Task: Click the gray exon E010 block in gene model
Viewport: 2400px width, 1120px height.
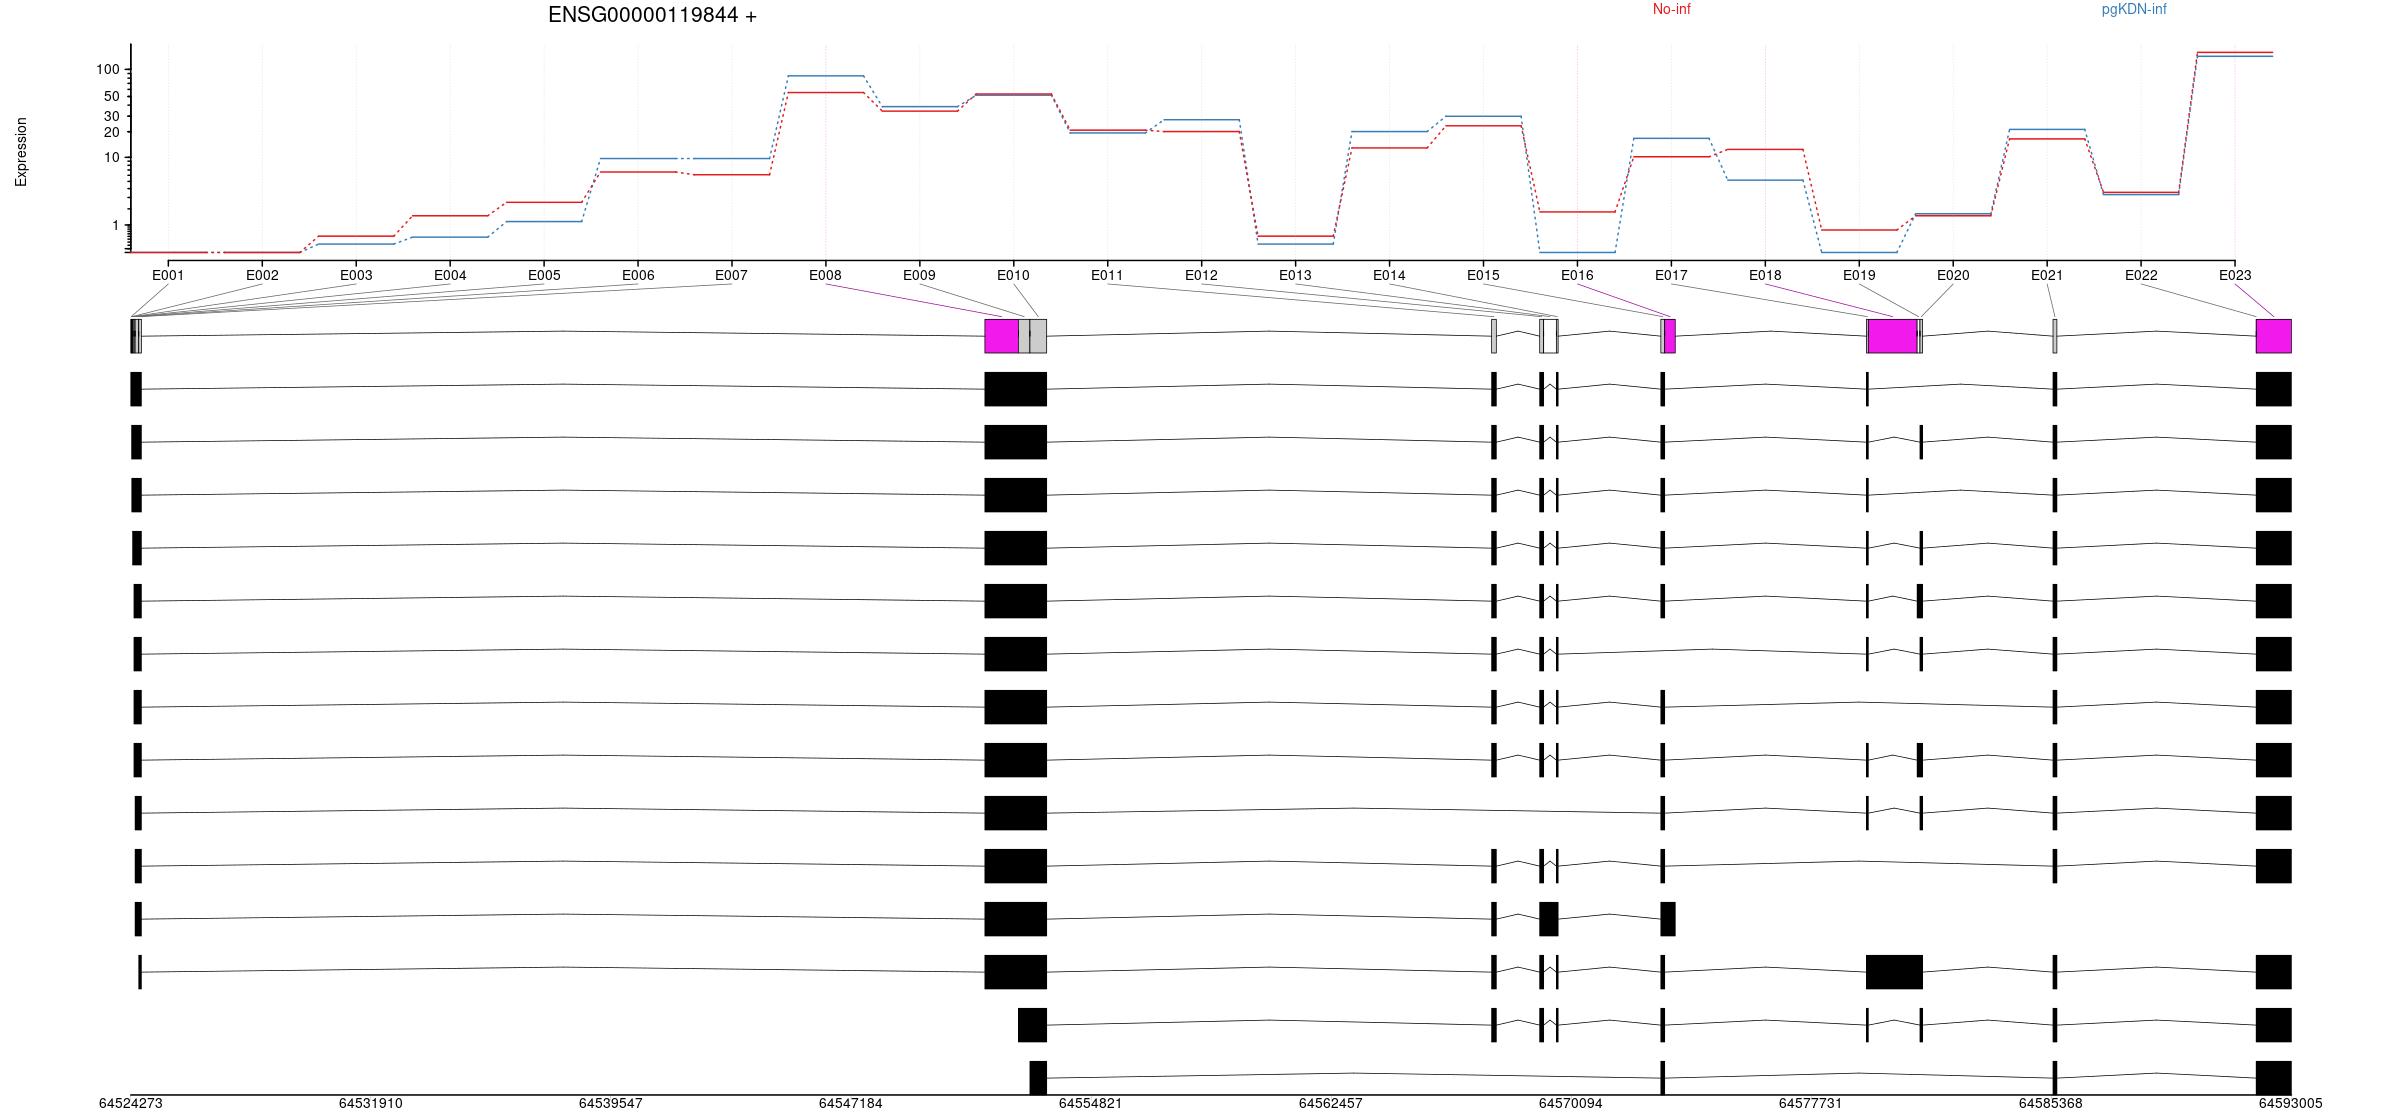Action: [1038, 336]
